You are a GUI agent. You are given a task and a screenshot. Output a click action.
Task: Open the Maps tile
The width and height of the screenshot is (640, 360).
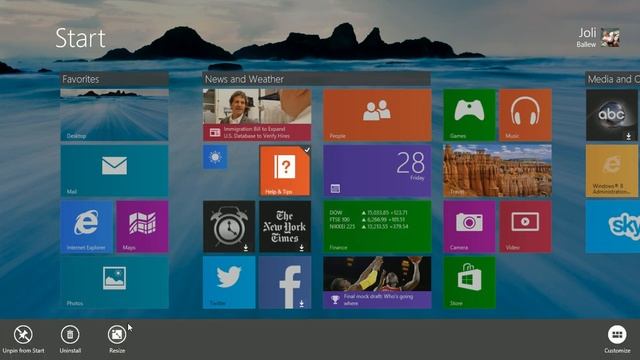click(142, 227)
